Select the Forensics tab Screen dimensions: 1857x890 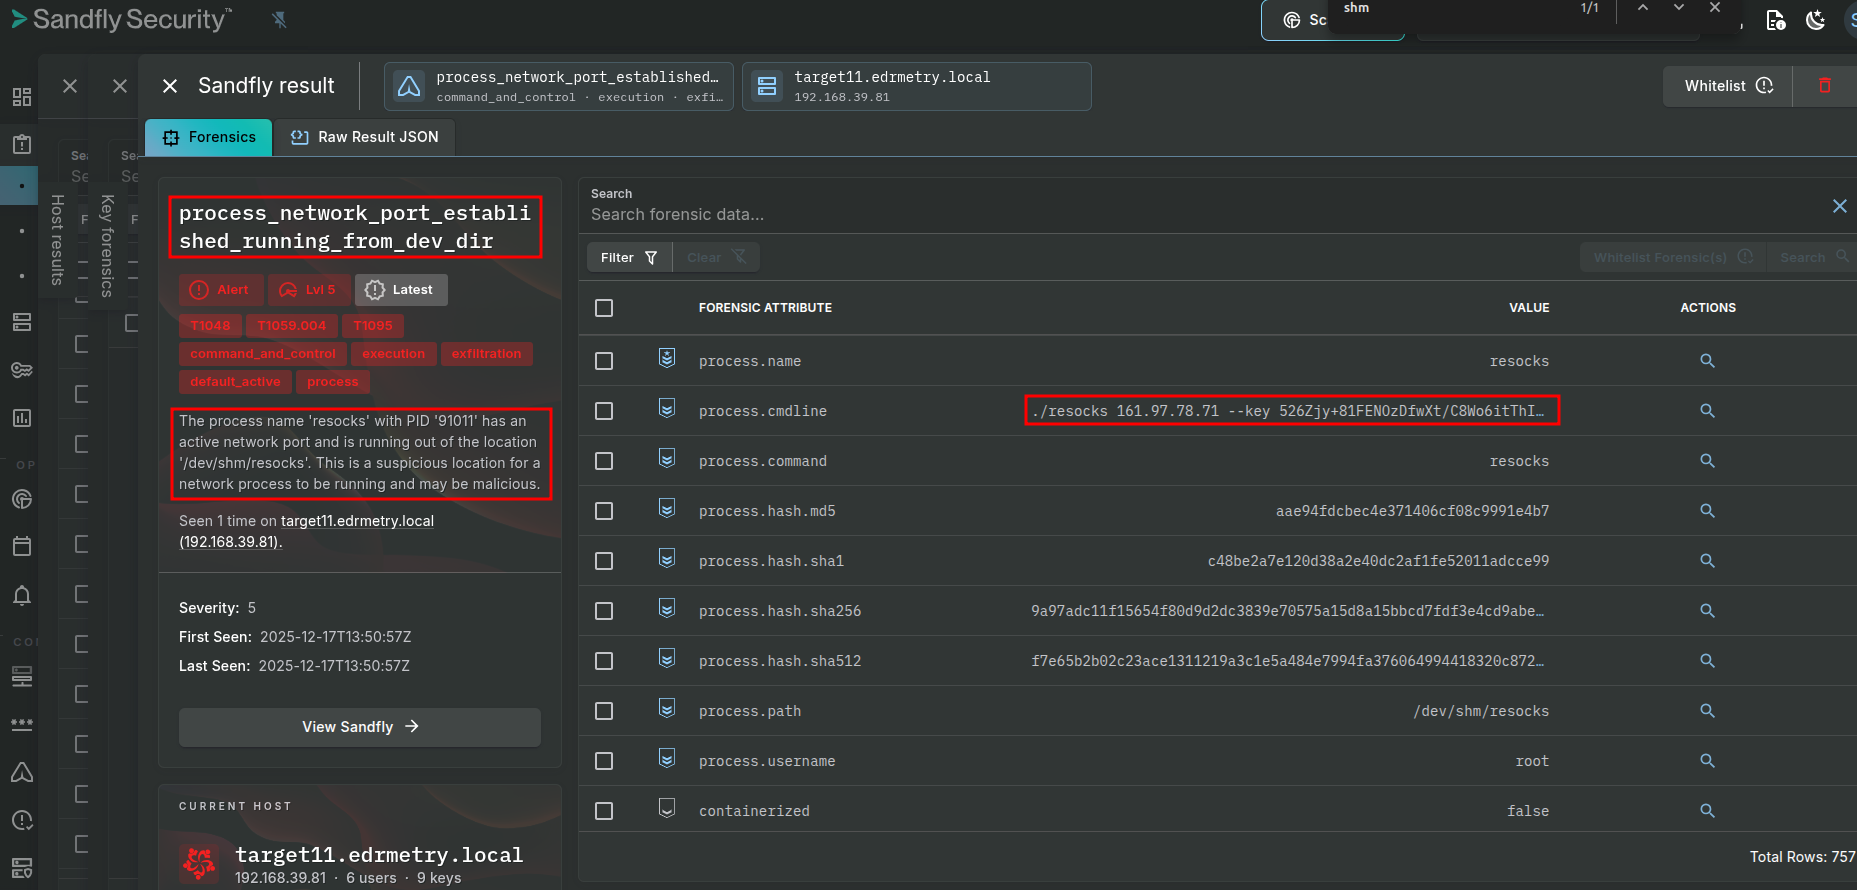click(x=209, y=137)
